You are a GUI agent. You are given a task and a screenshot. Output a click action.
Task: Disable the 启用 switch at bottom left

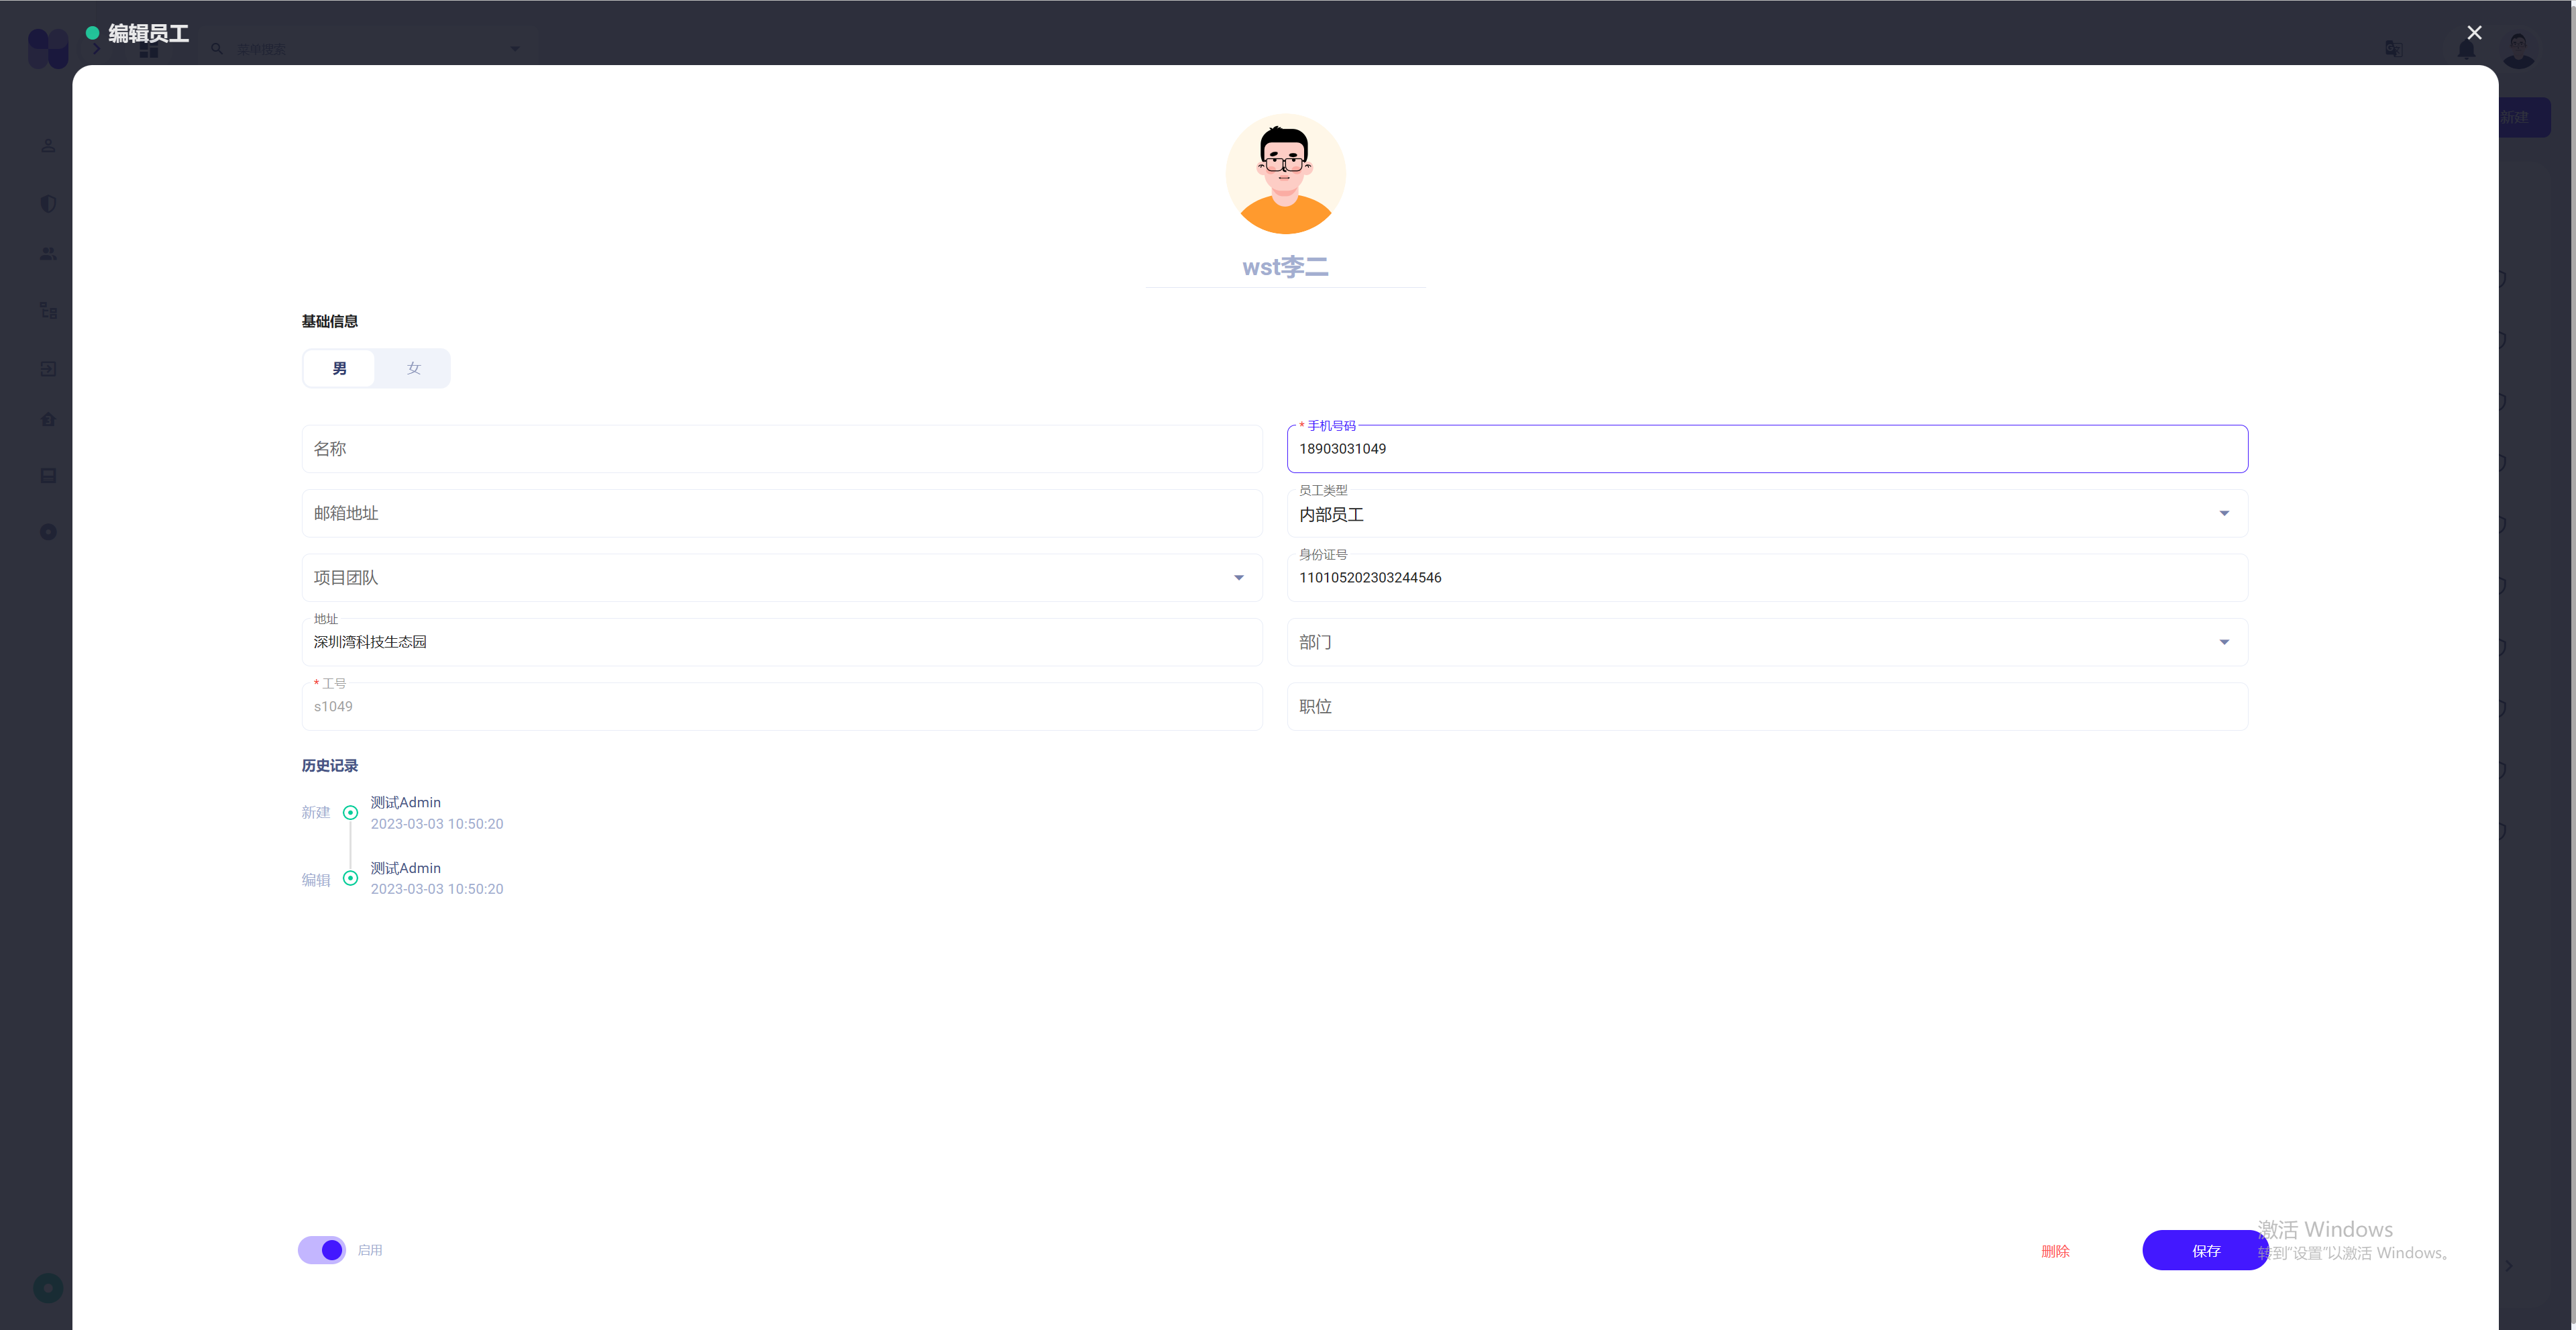pos(321,1249)
